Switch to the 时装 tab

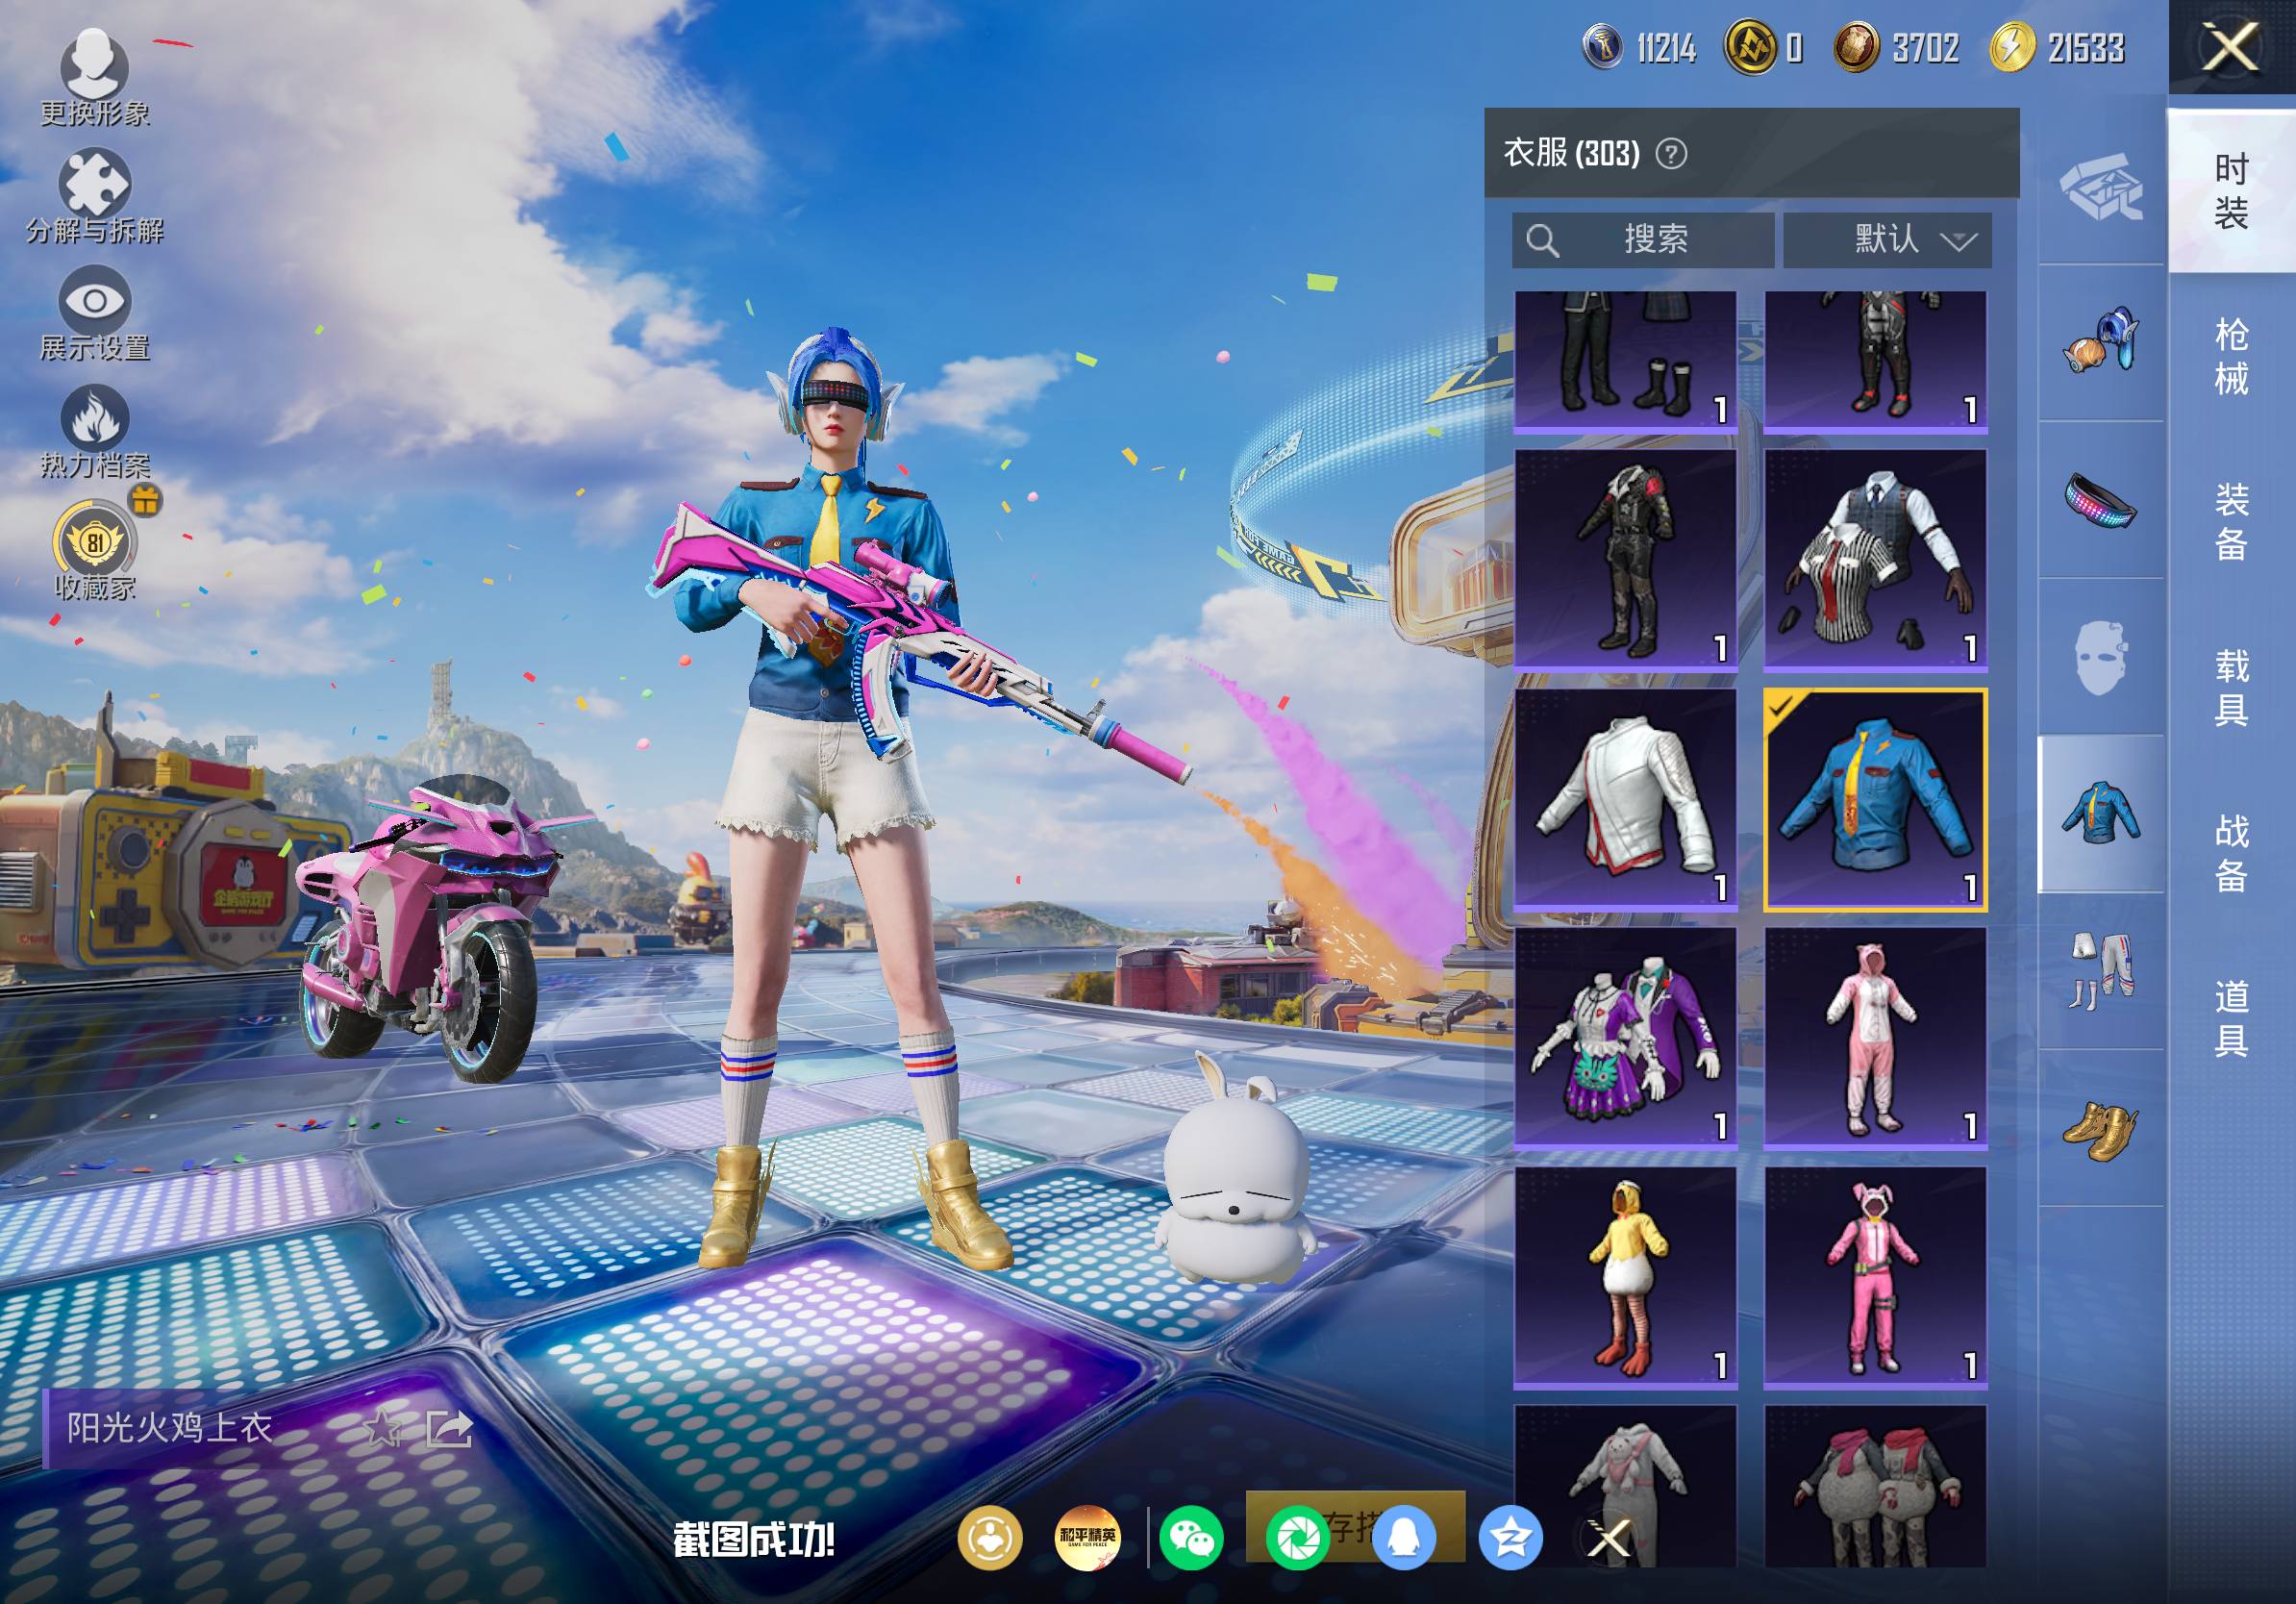2231,191
